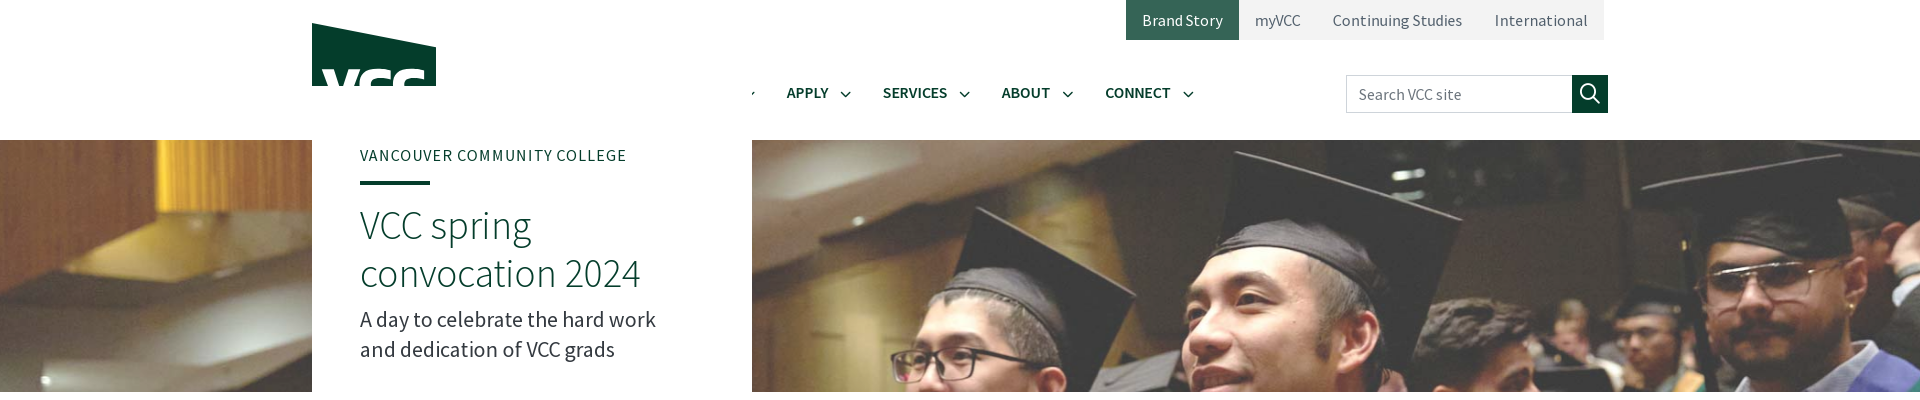The height and width of the screenshot is (400, 1920).
Task: Open the VCC spring convocation 2024 headline
Action: tap(500, 249)
